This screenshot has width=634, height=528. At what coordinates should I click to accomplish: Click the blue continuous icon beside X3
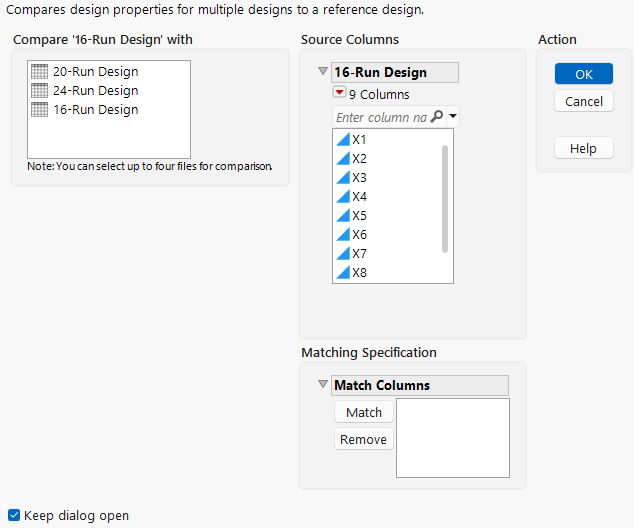[x=342, y=178]
